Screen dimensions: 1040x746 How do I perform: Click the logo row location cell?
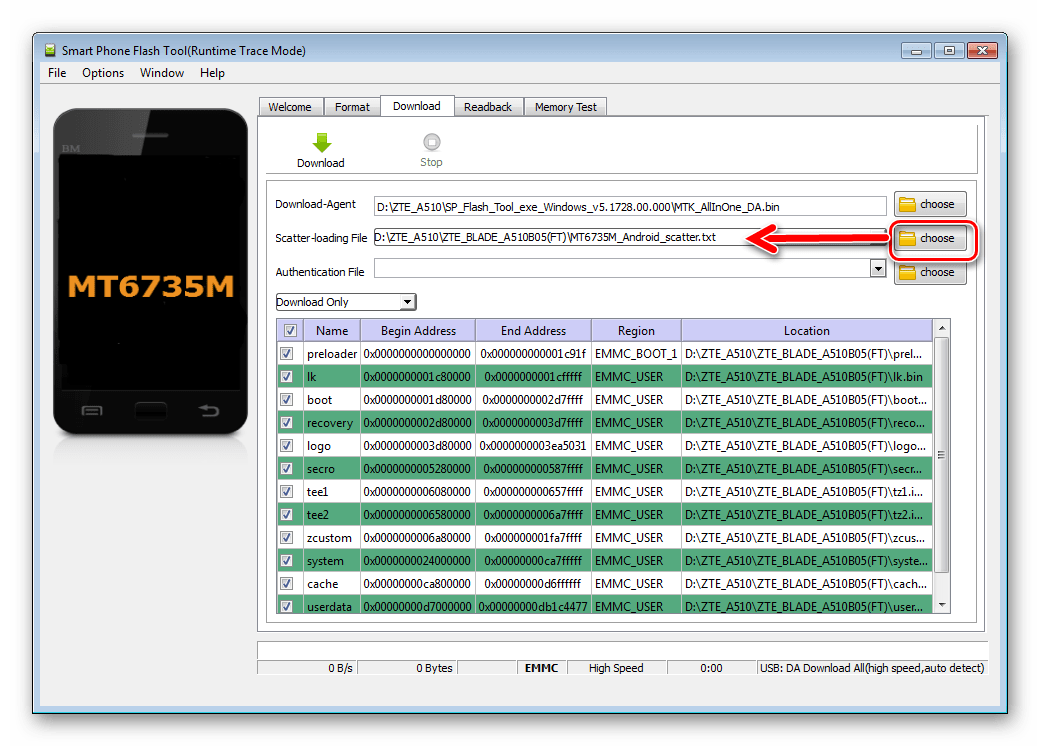click(x=807, y=446)
